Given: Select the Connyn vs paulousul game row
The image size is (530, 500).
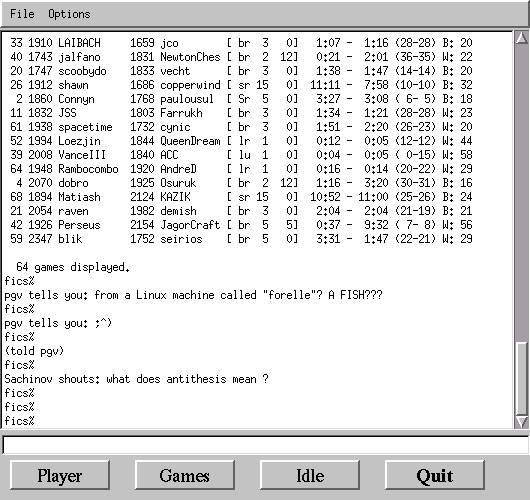Looking at the screenshot, I should [241, 99].
